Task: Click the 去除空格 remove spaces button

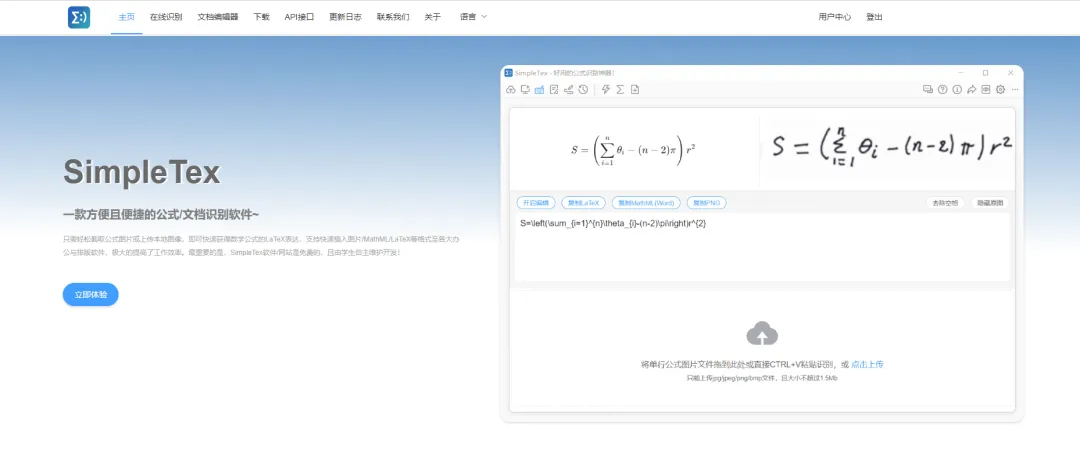Action: click(946, 202)
